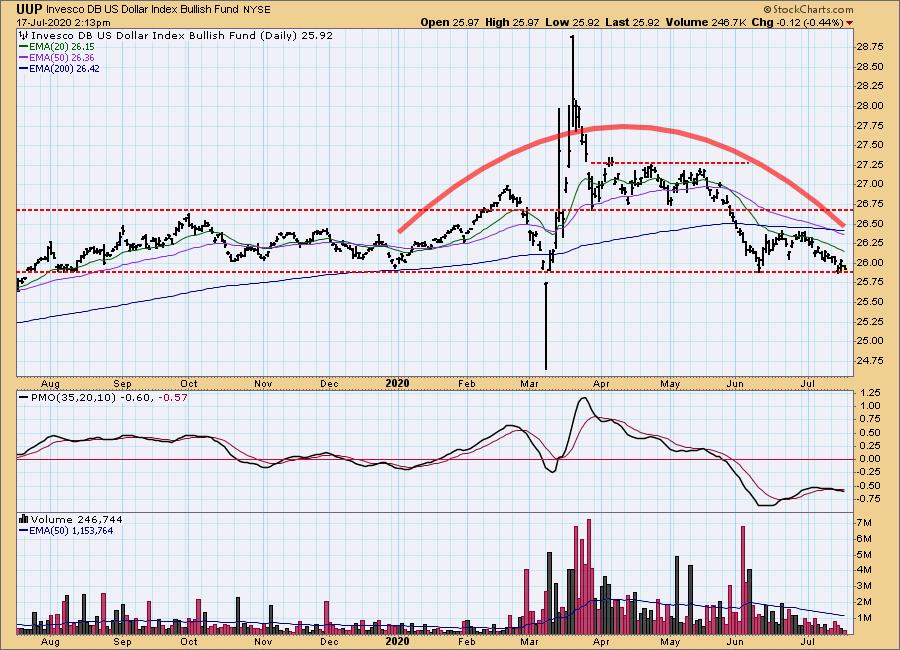Image resolution: width=900 pixels, height=650 pixels.
Task: Click the 7M volume axis label
Action: [865, 523]
